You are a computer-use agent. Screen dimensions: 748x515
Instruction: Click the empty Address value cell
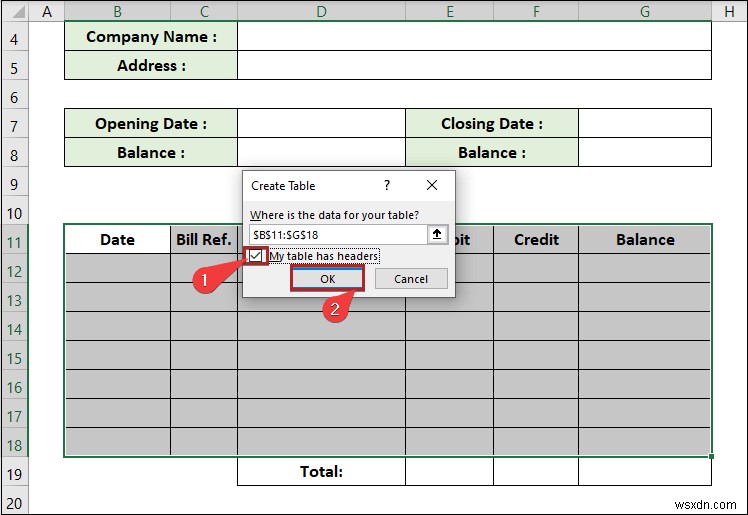[x=475, y=65]
